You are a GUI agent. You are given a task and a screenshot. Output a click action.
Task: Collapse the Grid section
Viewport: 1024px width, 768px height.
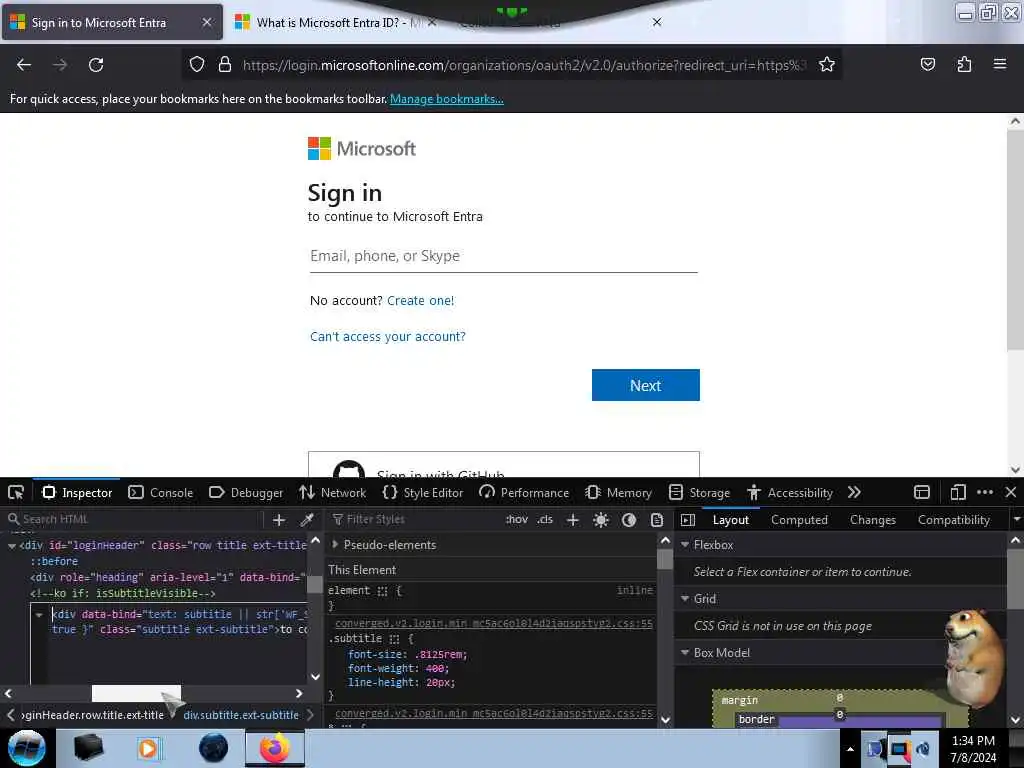[x=685, y=599]
